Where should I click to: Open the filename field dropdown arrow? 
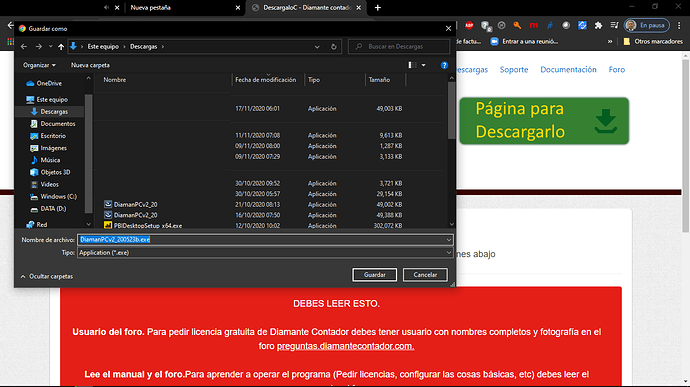448,240
